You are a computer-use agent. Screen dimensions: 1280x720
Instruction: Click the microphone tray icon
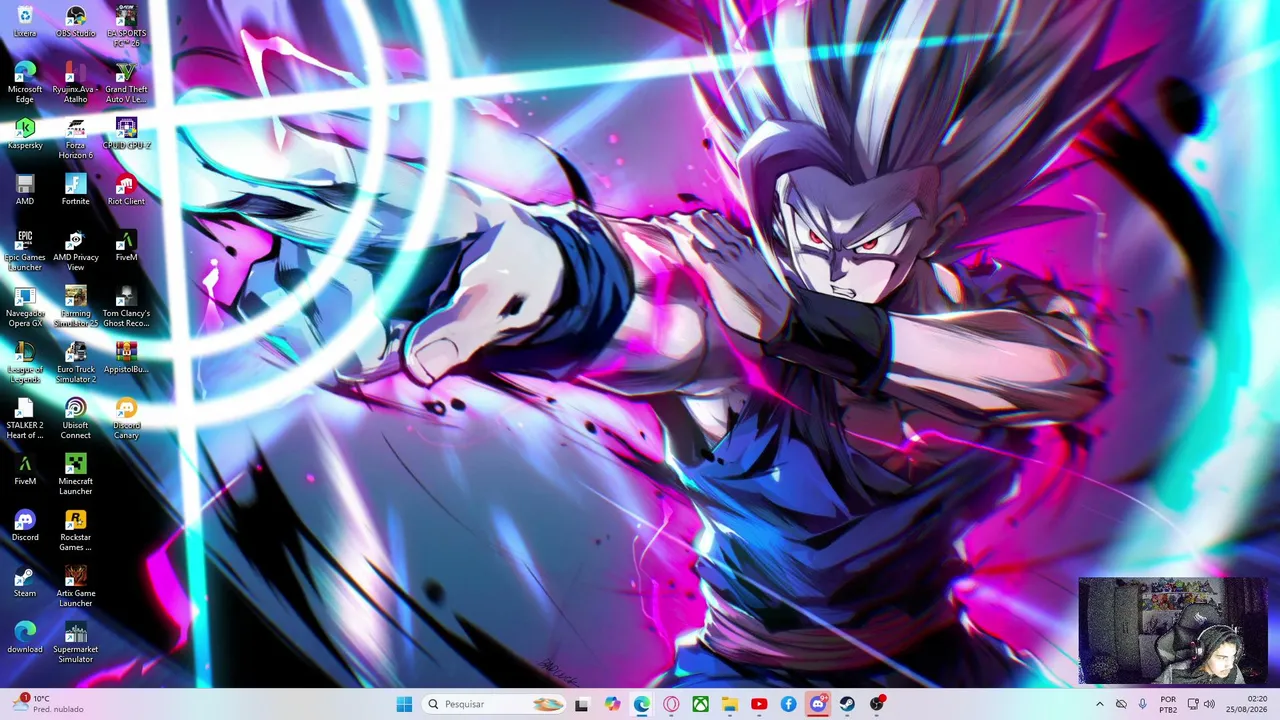point(1143,704)
